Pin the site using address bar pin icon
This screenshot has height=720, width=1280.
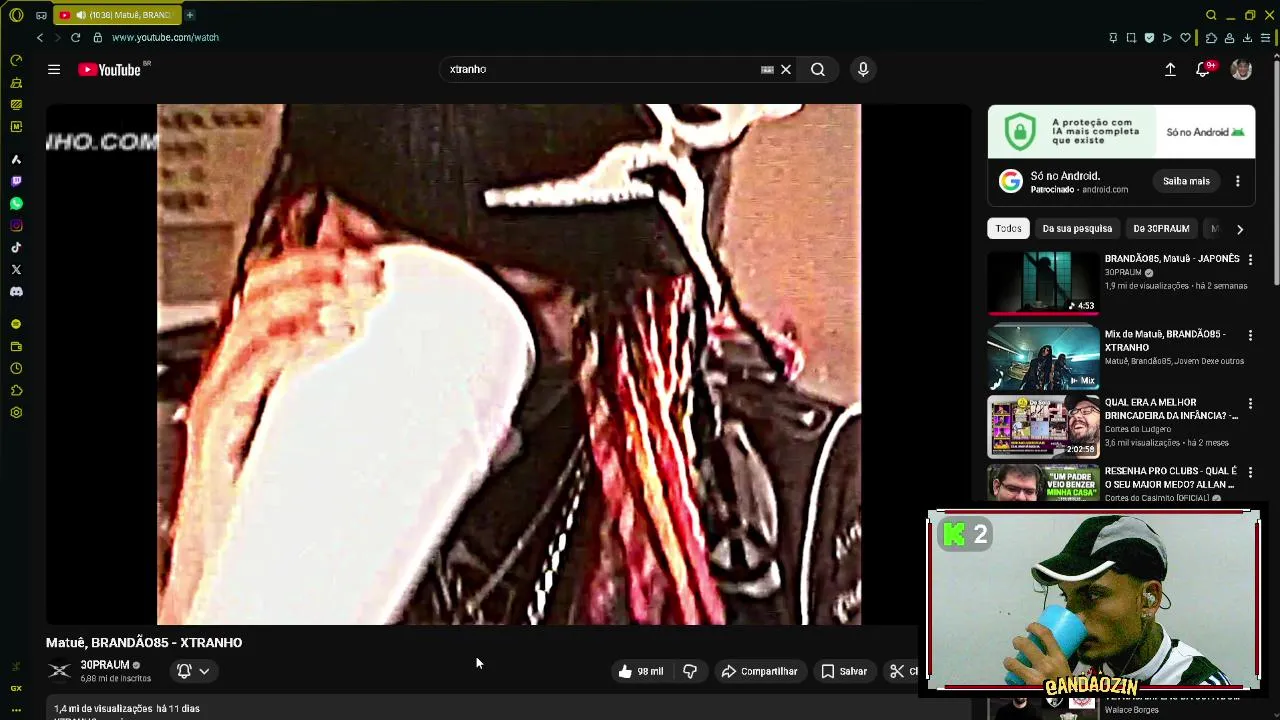[1113, 38]
